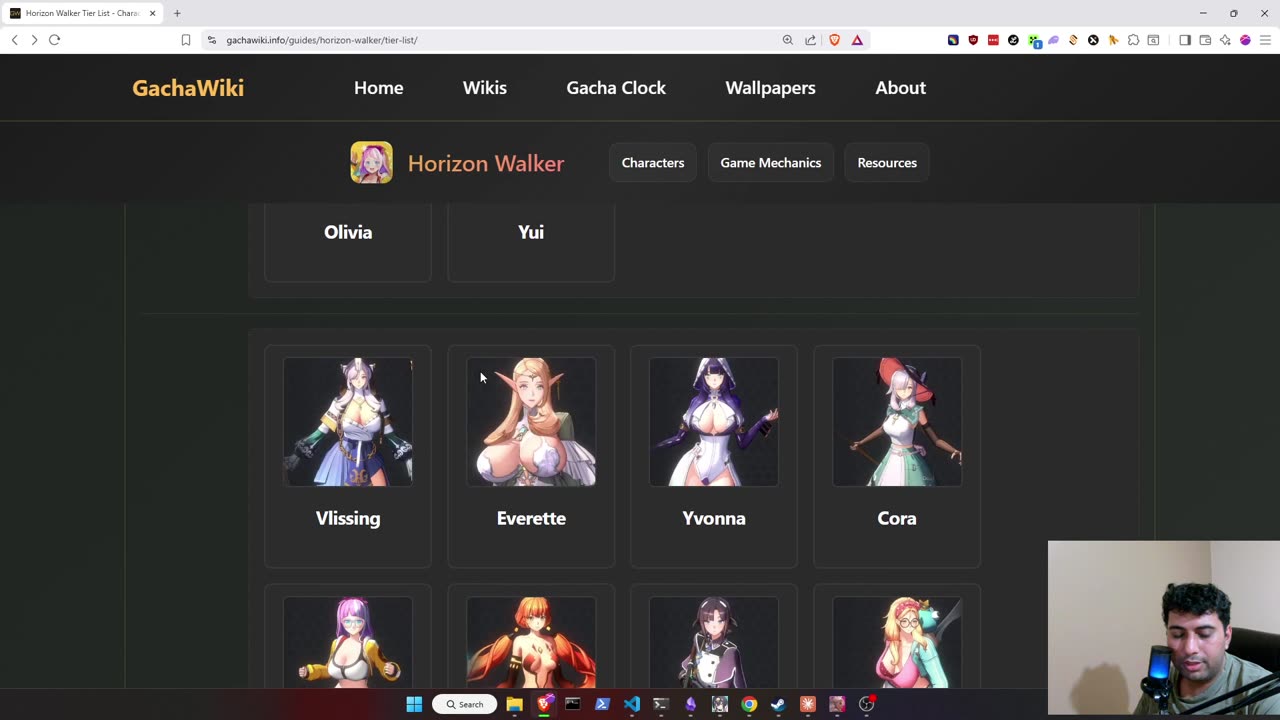Image resolution: width=1280 pixels, height=720 pixels.
Task: Open Windows Start menu
Action: pos(414,704)
